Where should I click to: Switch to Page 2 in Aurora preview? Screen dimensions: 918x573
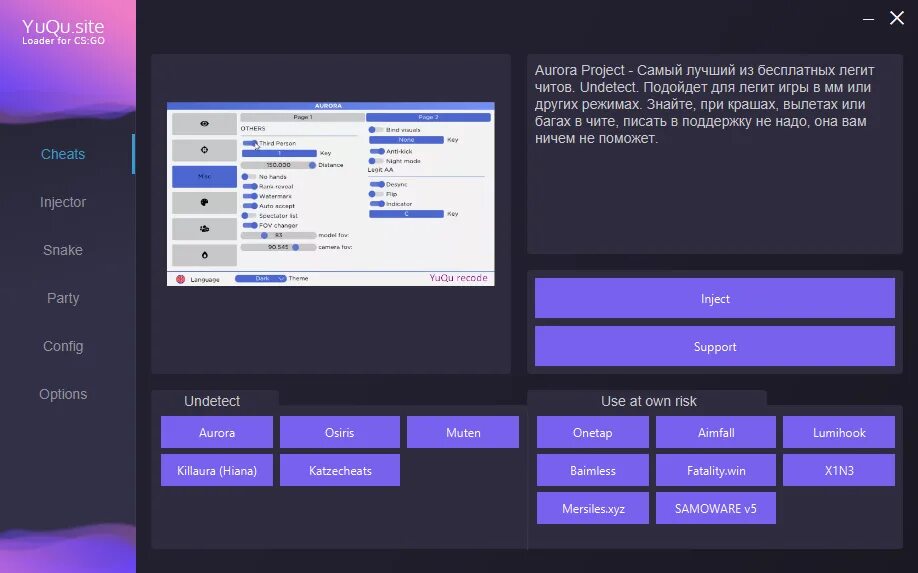pos(428,117)
